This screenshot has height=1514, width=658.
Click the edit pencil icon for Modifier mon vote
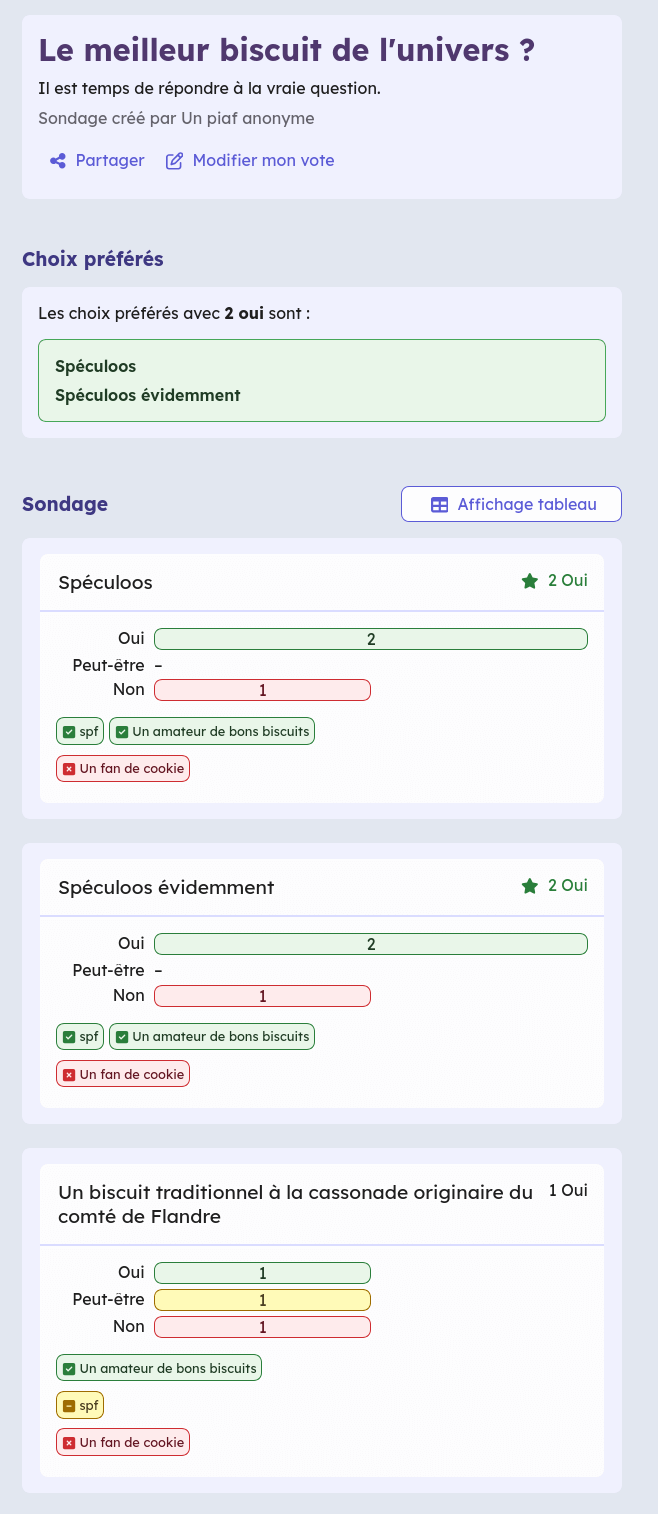pos(175,161)
